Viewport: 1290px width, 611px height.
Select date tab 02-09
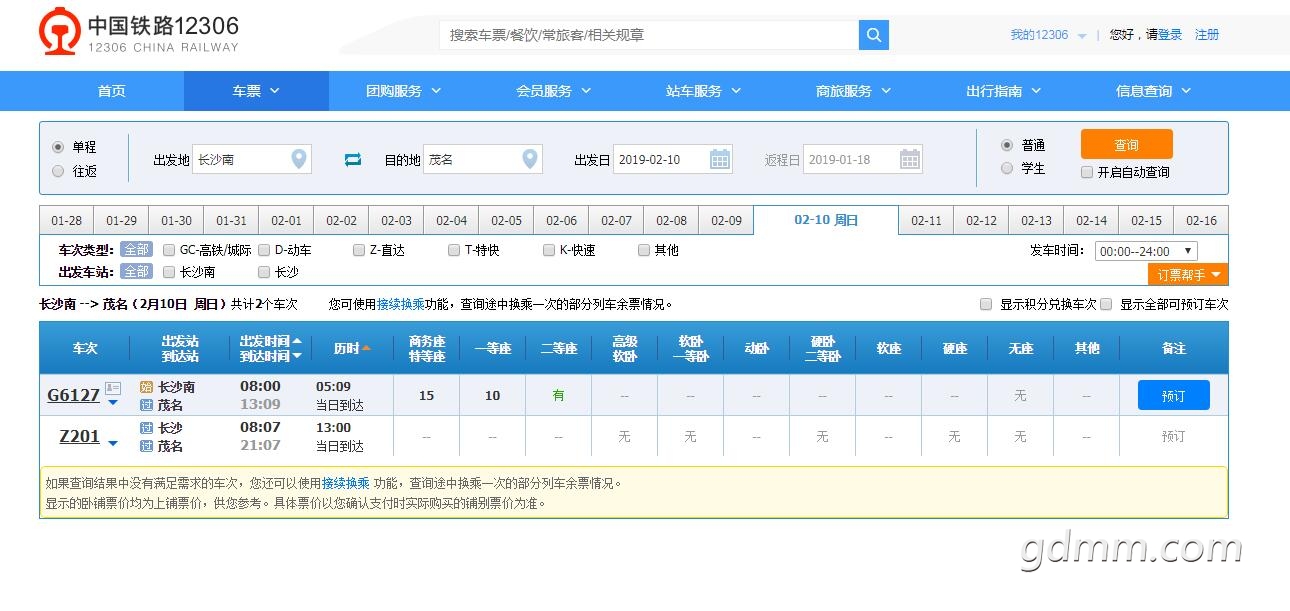coord(726,221)
